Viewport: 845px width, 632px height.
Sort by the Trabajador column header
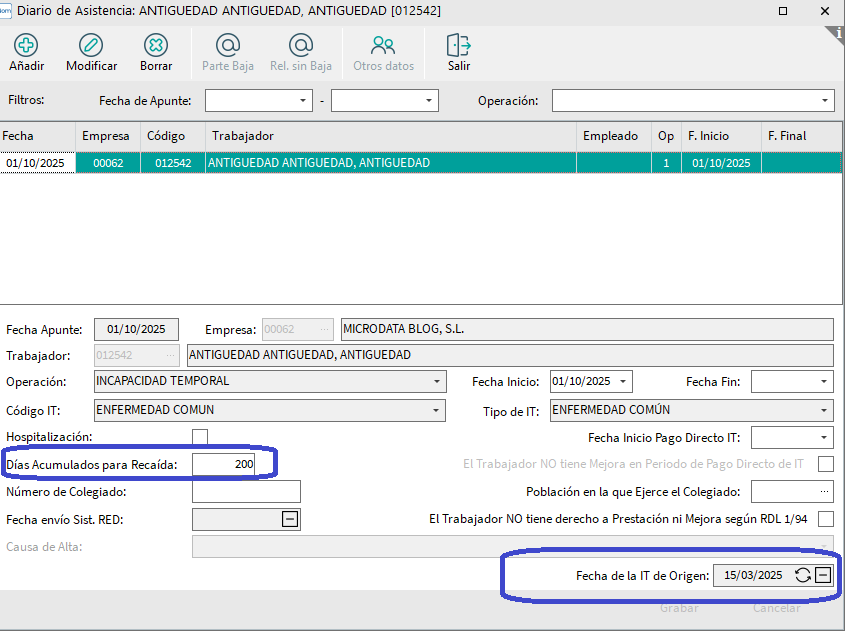390,136
